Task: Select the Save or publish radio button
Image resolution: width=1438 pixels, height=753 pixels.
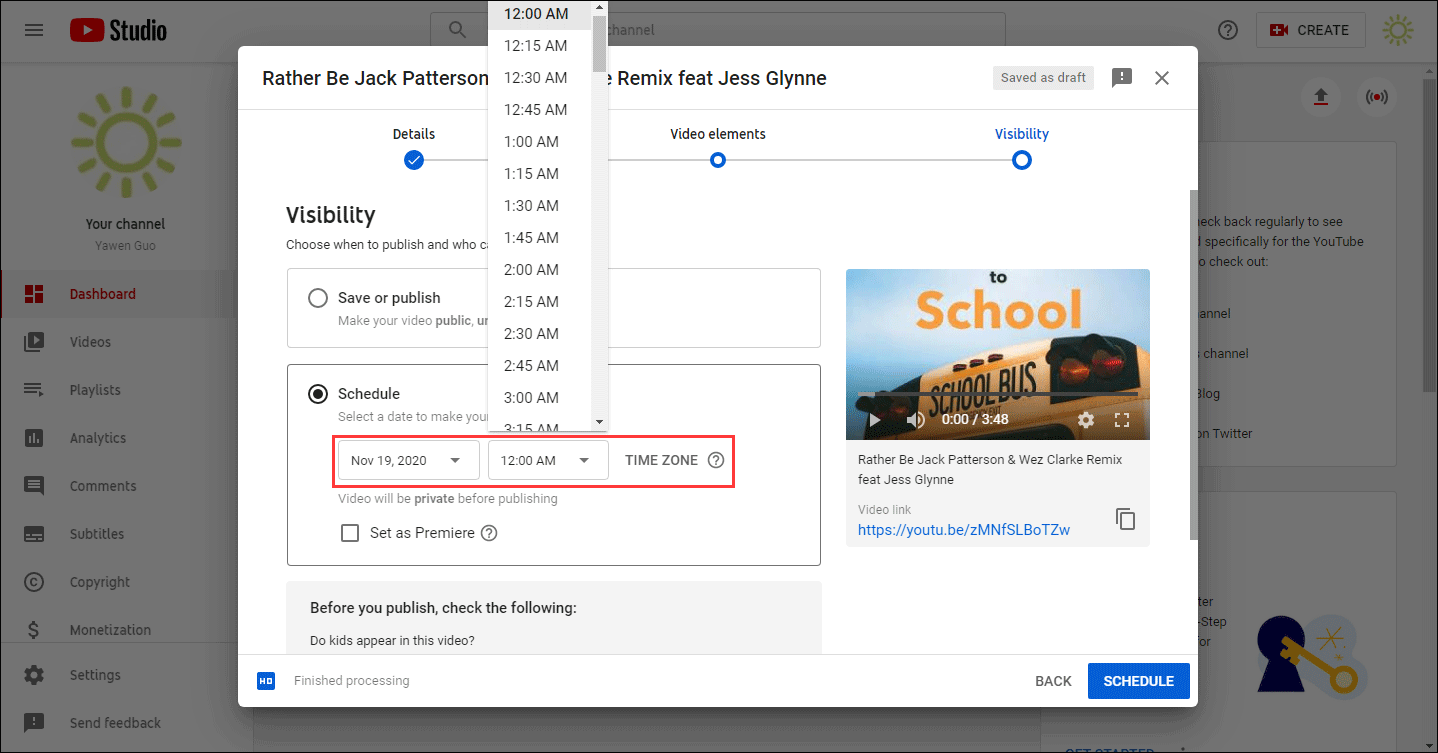Action: click(318, 298)
